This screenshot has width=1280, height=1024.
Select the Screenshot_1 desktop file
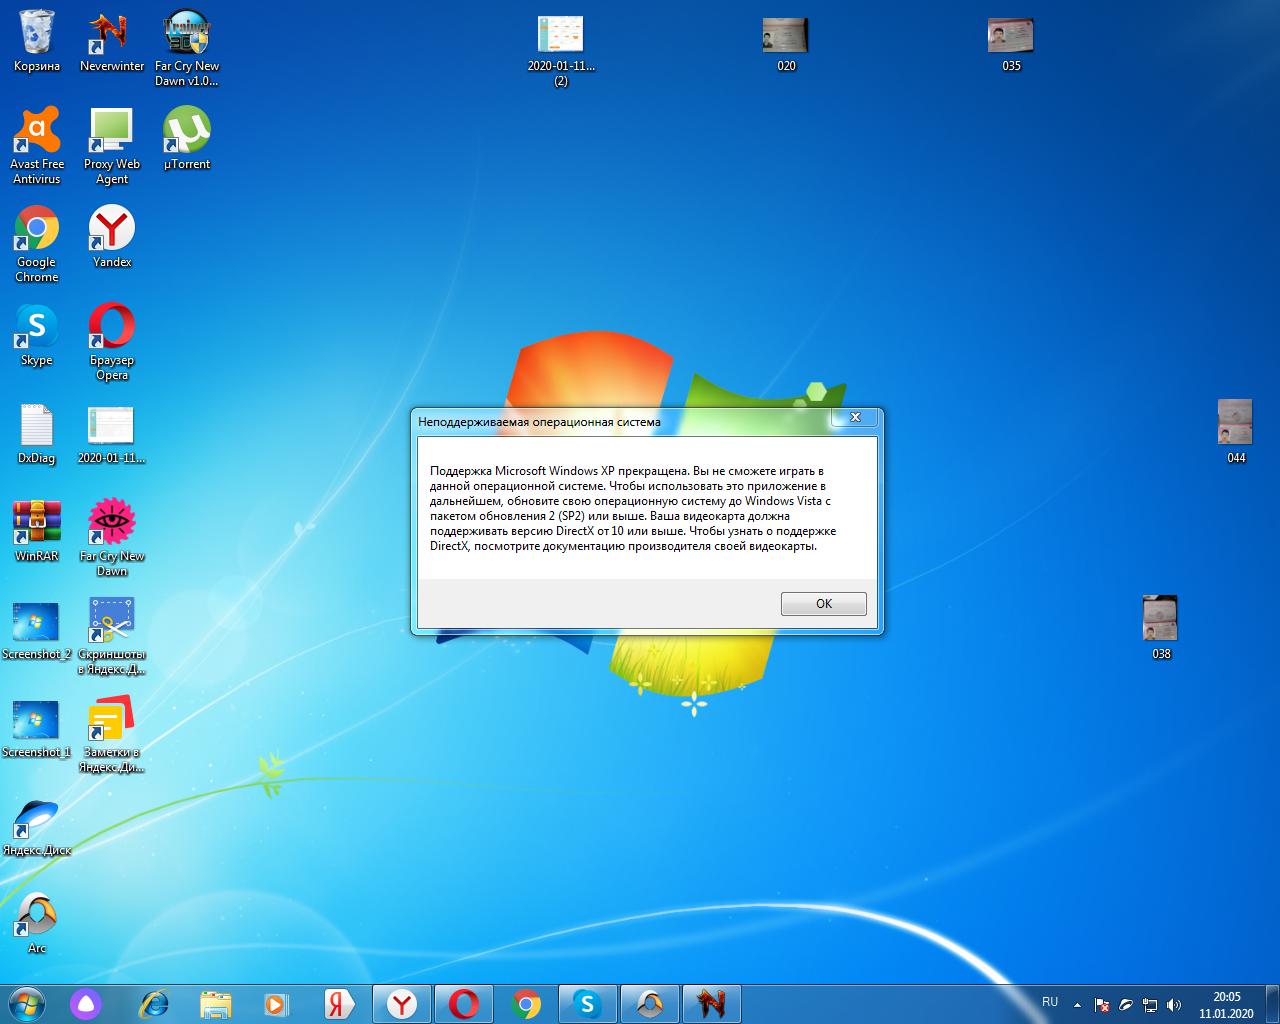tap(37, 727)
